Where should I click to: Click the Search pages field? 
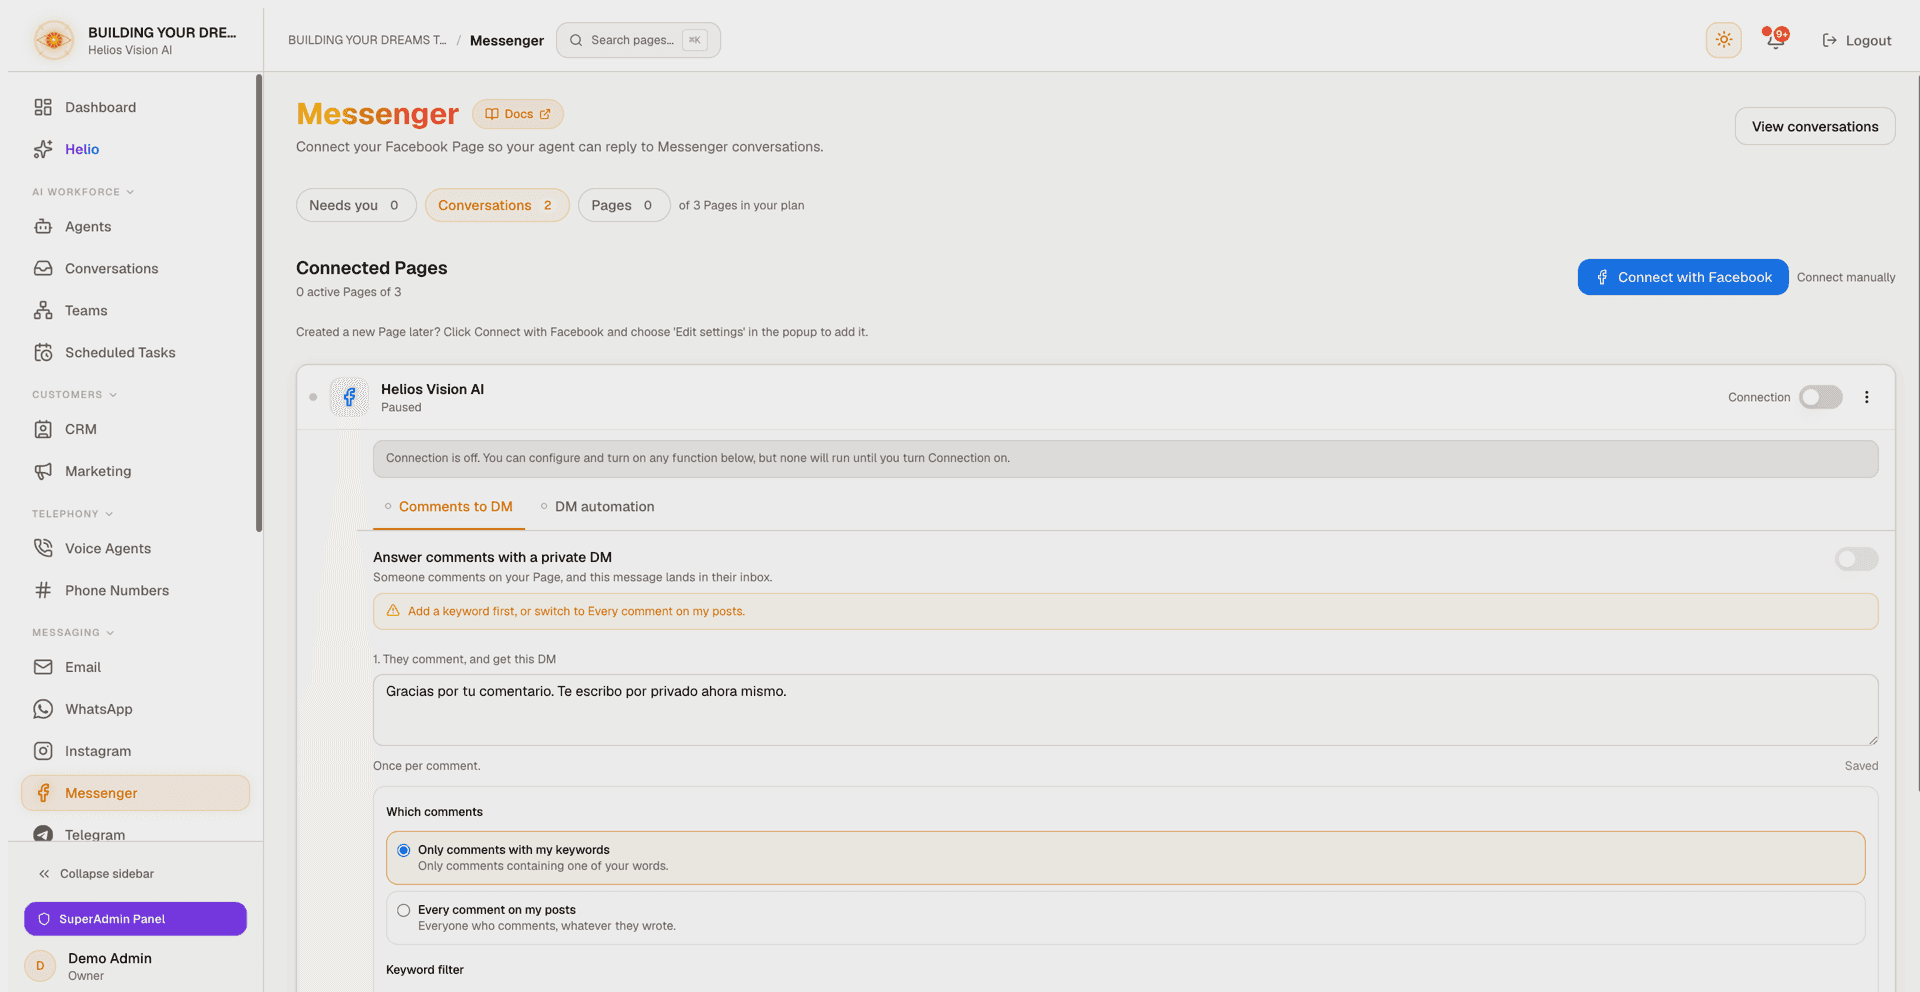point(638,40)
